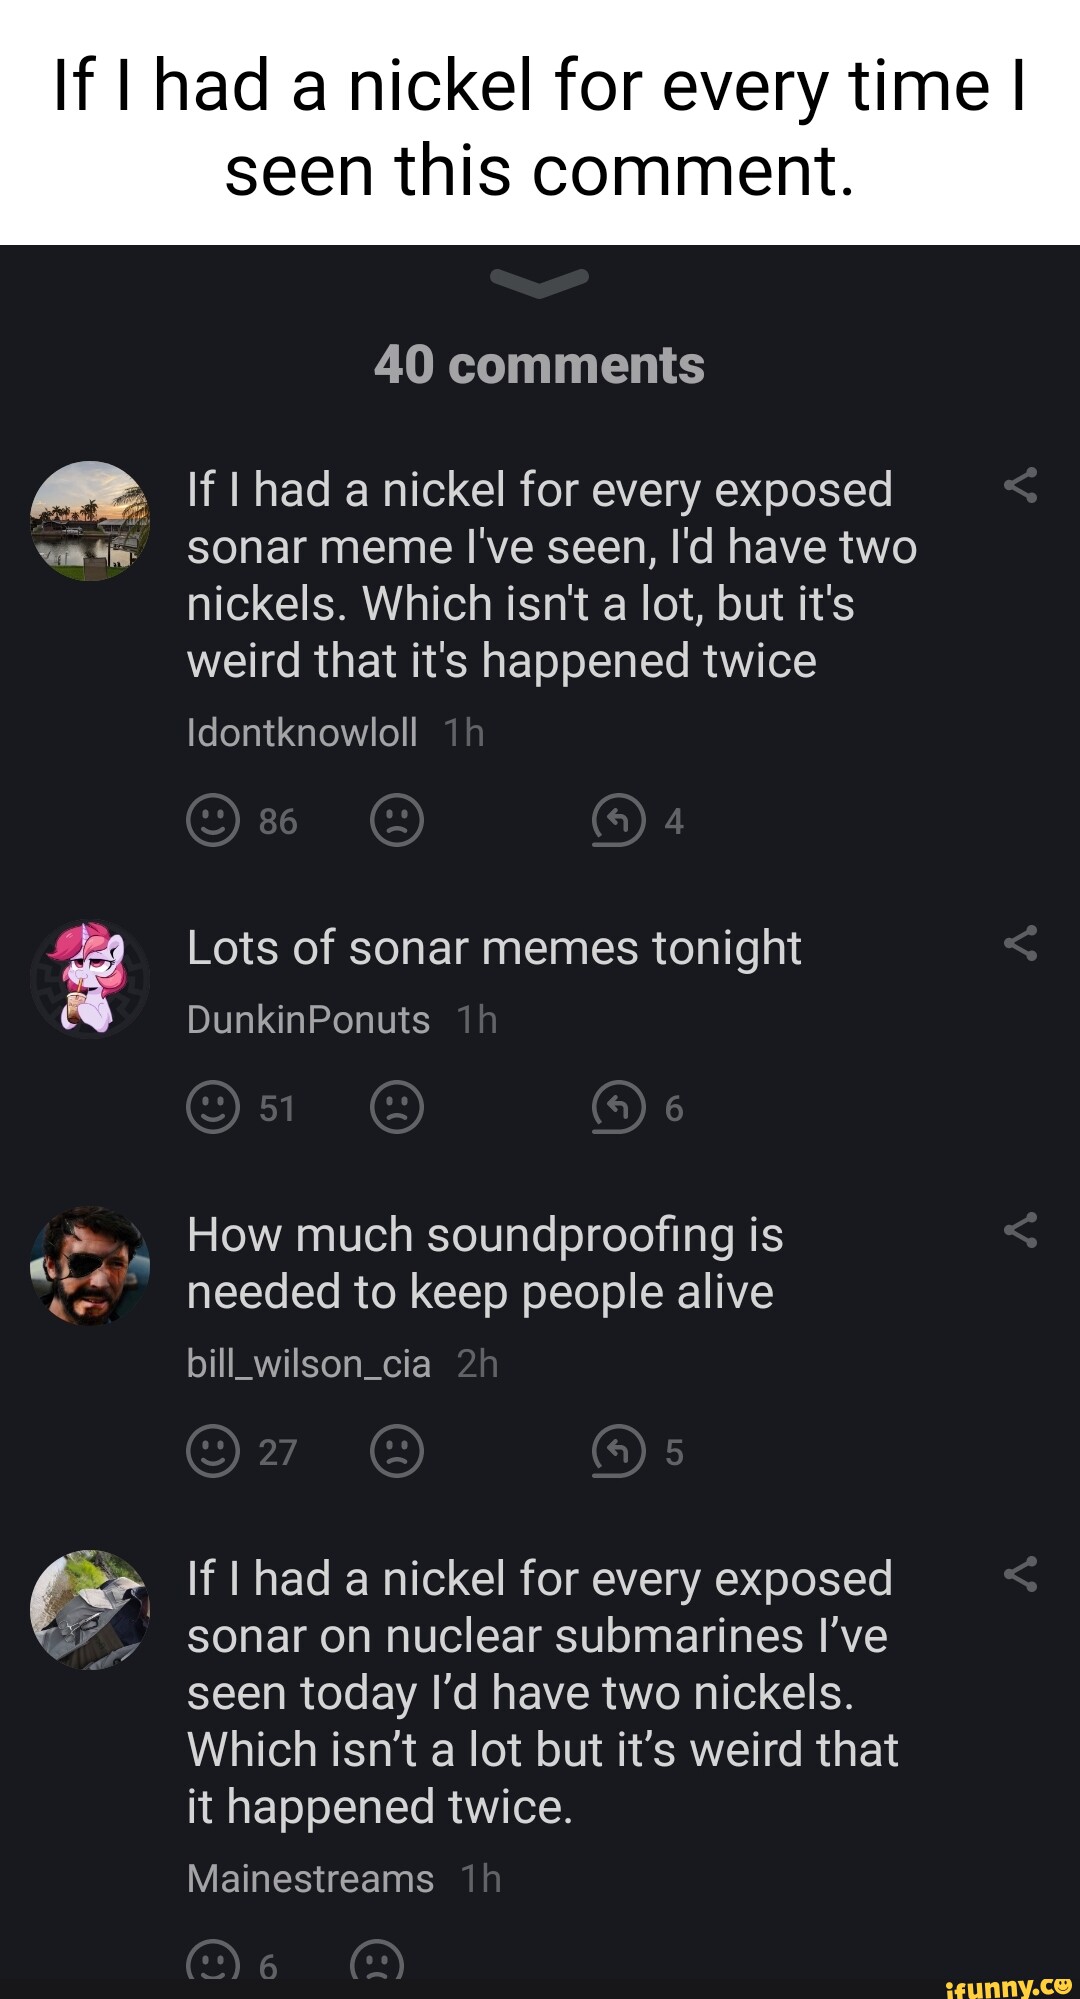The height and width of the screenshot is (1999, 1080).
Task: Click the Mainestreams username
Action: click(x=310, y=1878)
